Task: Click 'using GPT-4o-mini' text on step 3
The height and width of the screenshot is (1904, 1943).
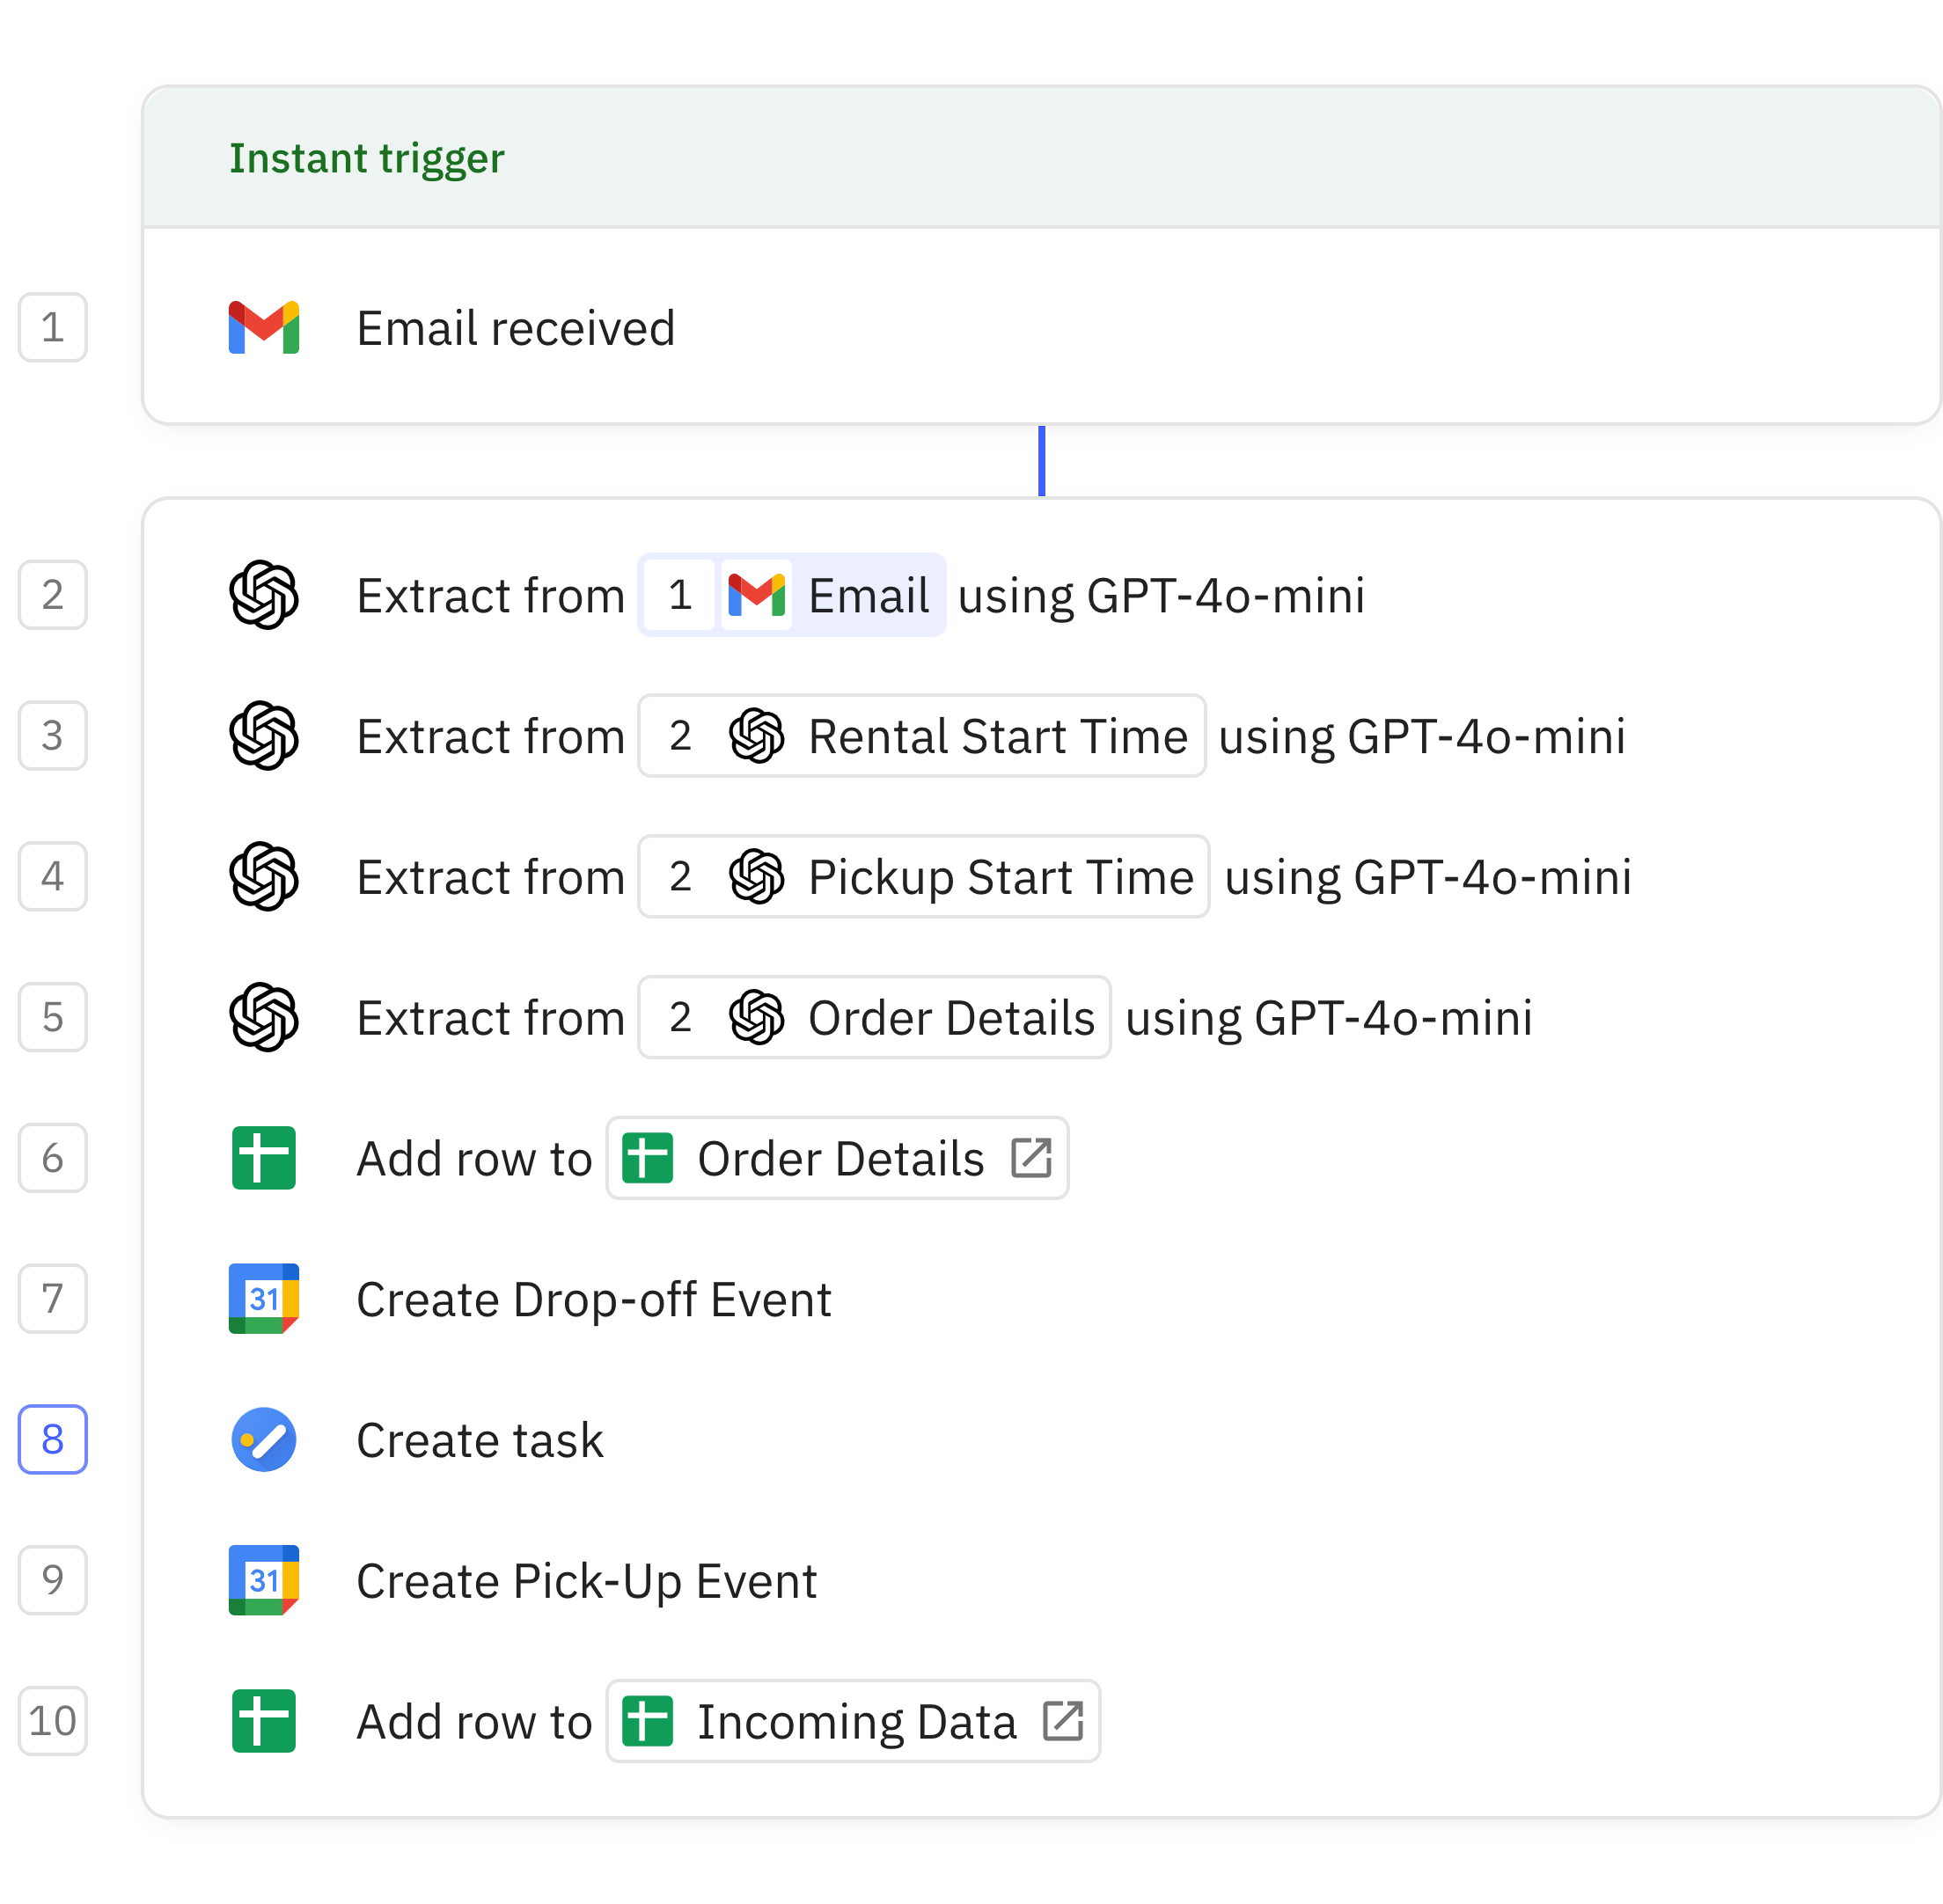Action: click(x=1422, y=737)
